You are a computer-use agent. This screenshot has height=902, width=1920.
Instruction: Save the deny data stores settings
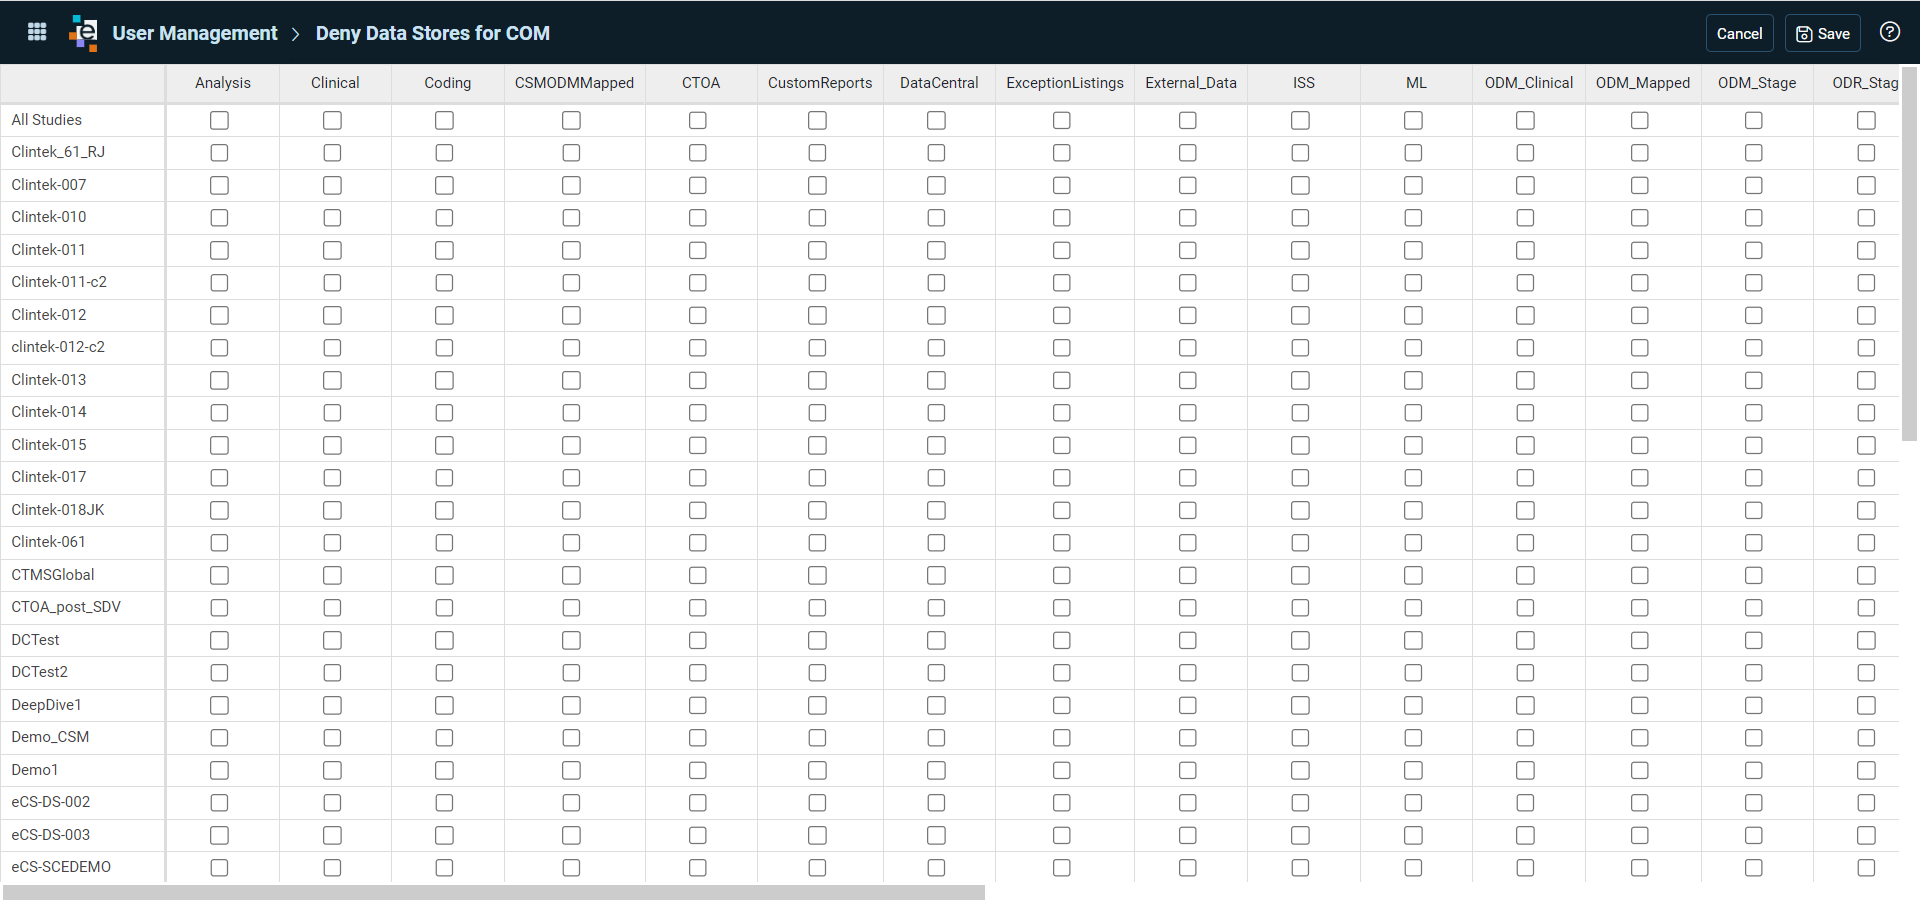(x=1822, y=33)
